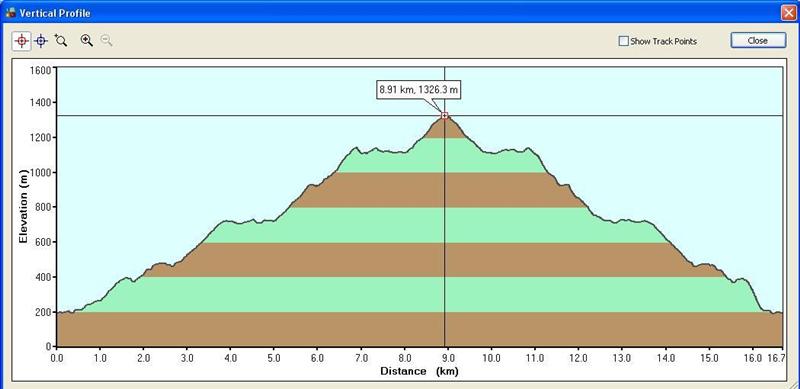The width and height of the screenshot is (800, 389).
Task: Click the greyed-out zoom out magnifier
Action: (106, 41)
